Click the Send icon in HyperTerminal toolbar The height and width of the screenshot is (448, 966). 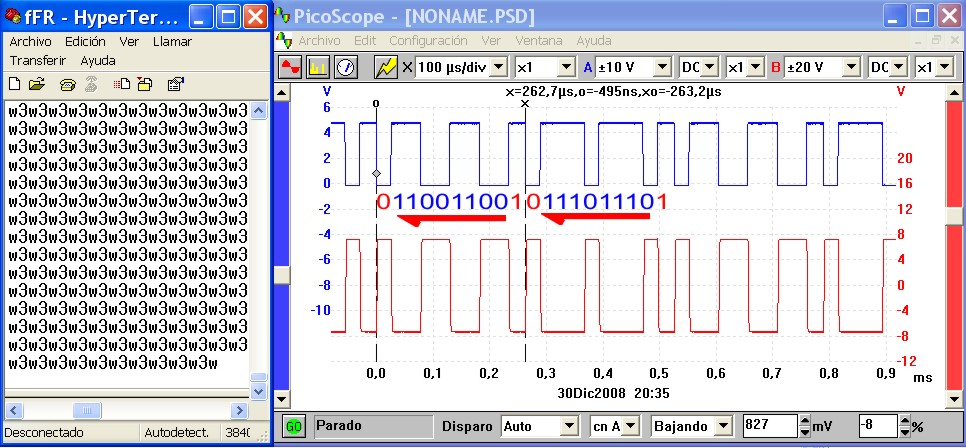[122, 84]
